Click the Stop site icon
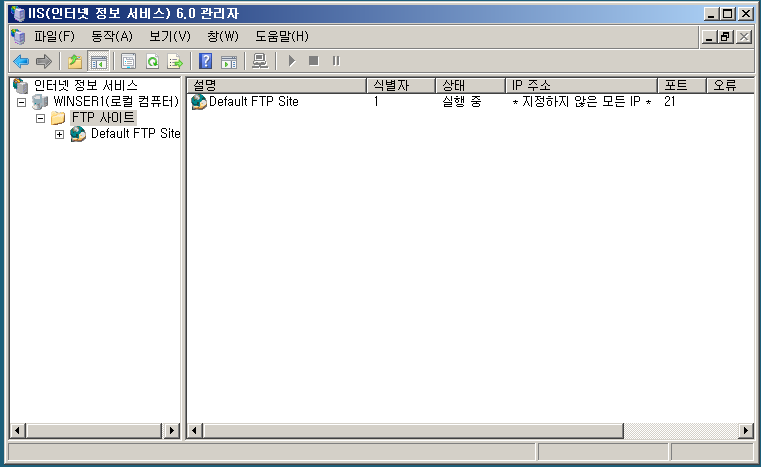This screenshot has height=467, width=761. [x=314, y=61]
